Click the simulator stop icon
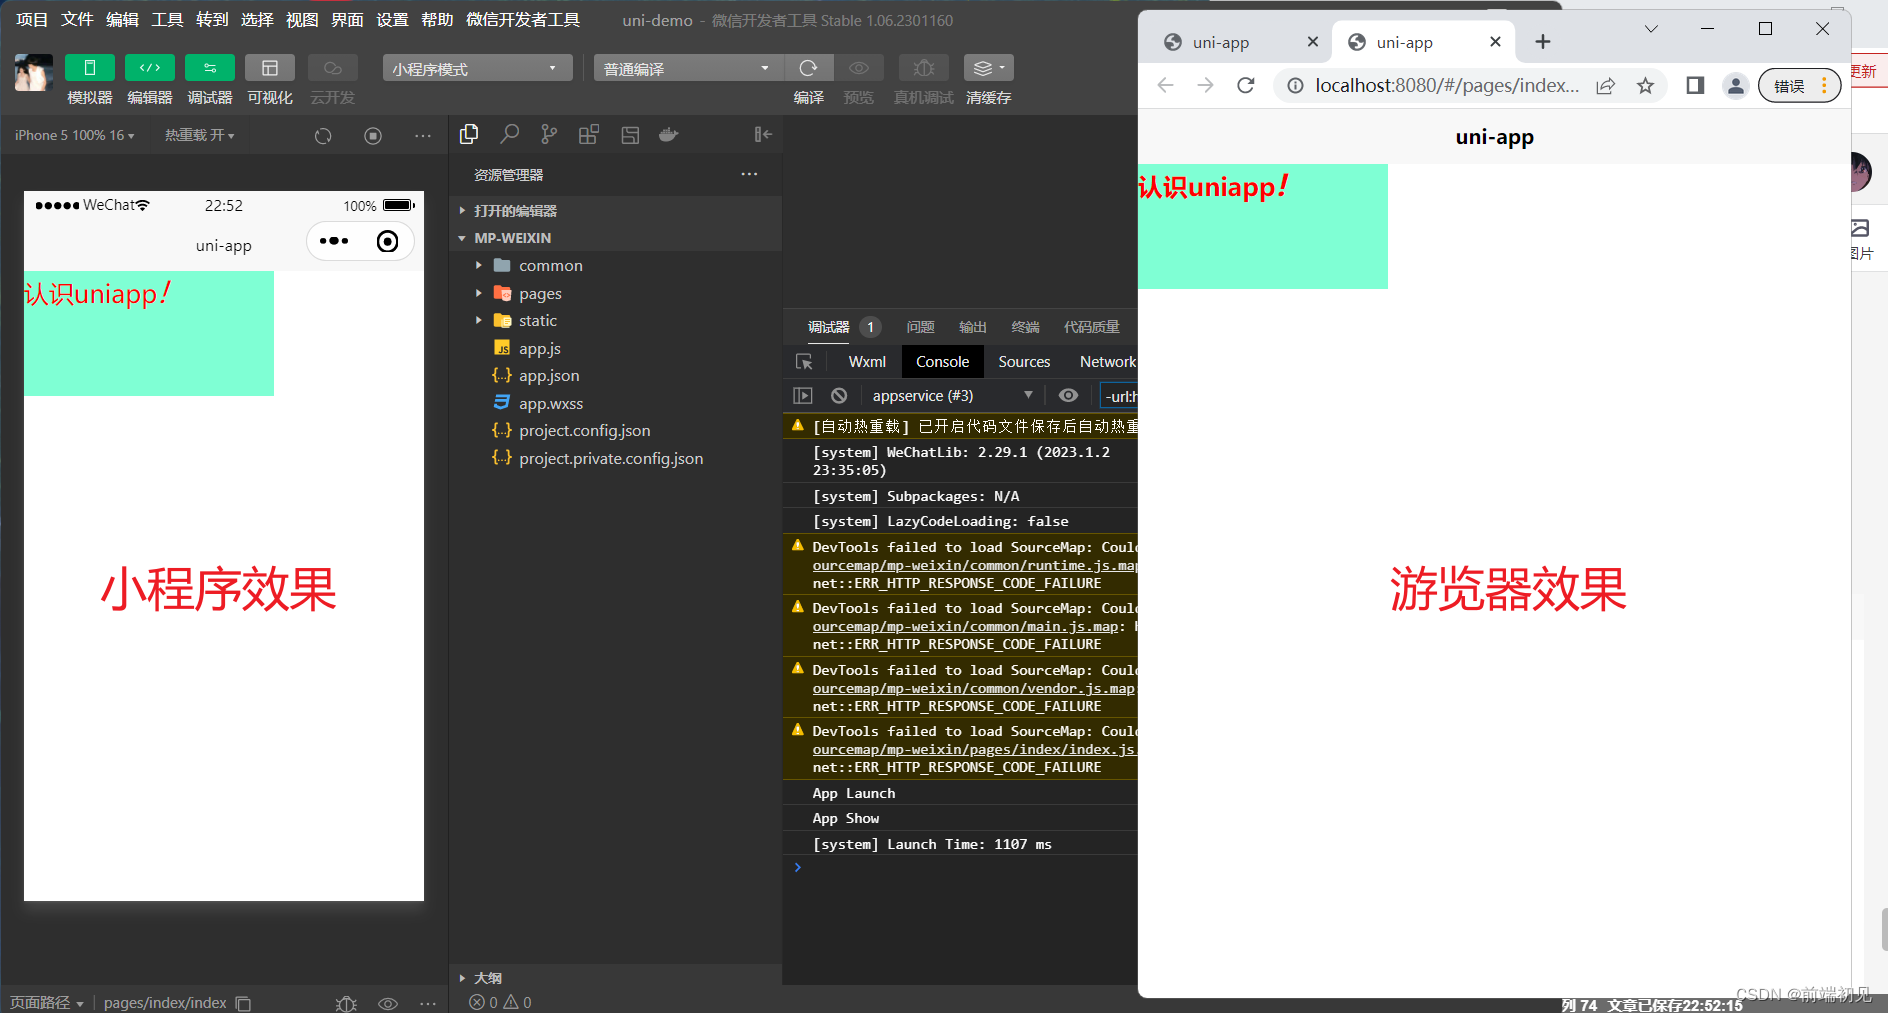Viewport: 1888px width, 1013px height. coord(373,136)
